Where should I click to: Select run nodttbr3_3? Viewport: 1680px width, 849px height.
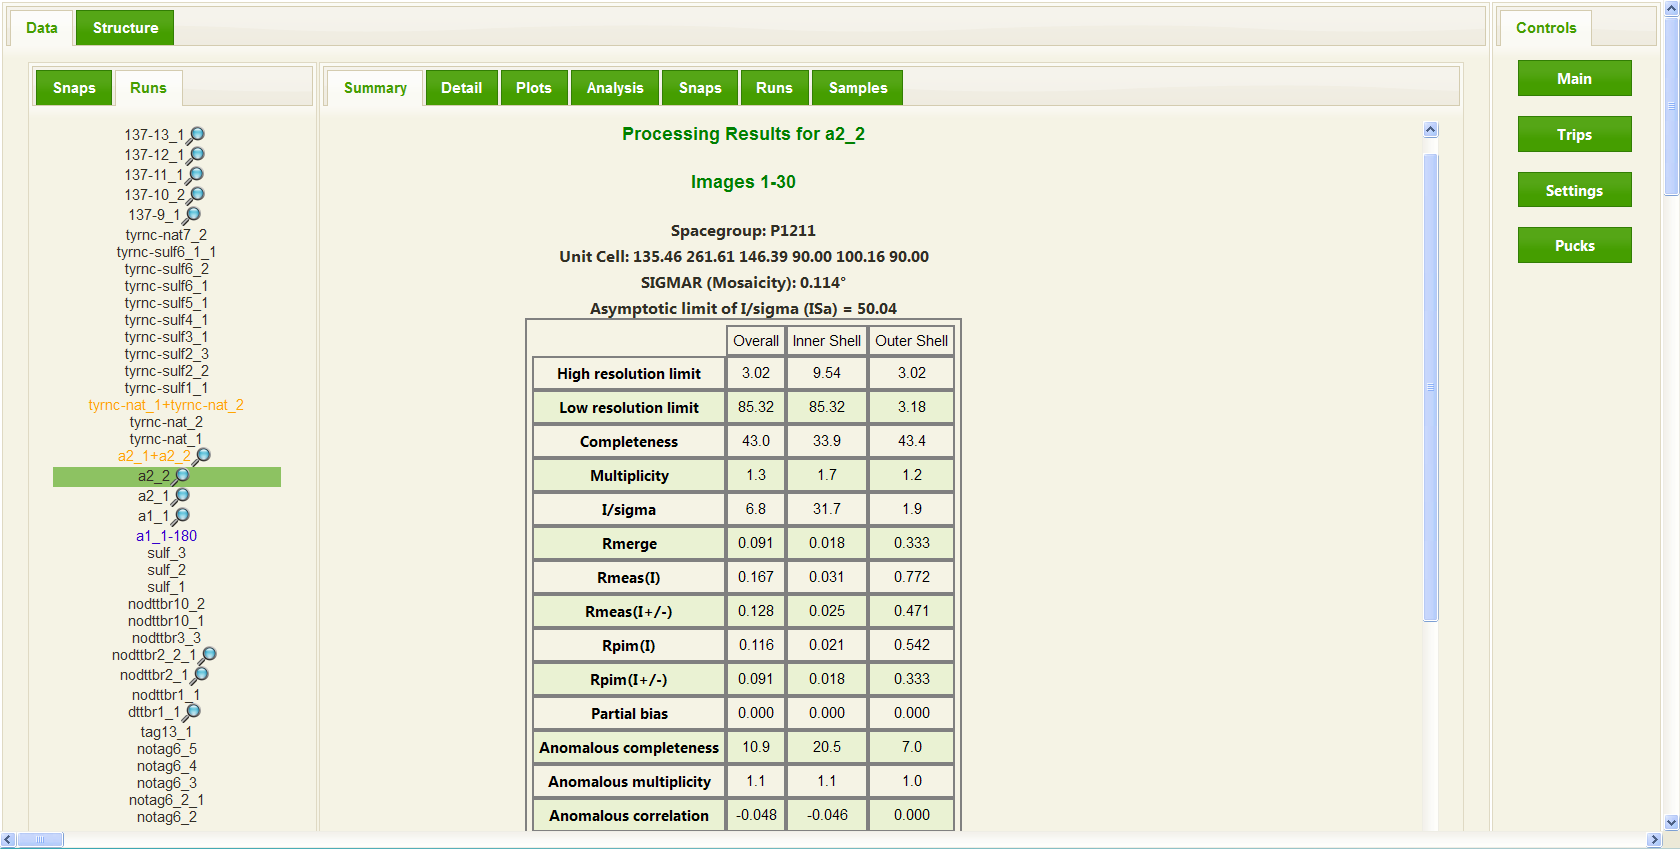(166, 638)
